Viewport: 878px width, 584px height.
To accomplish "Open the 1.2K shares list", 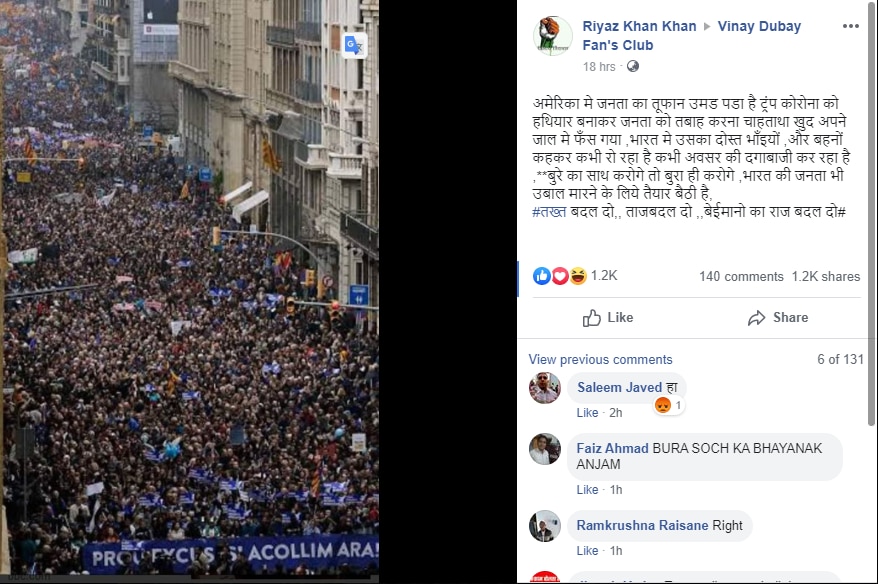I will point(825,277).
